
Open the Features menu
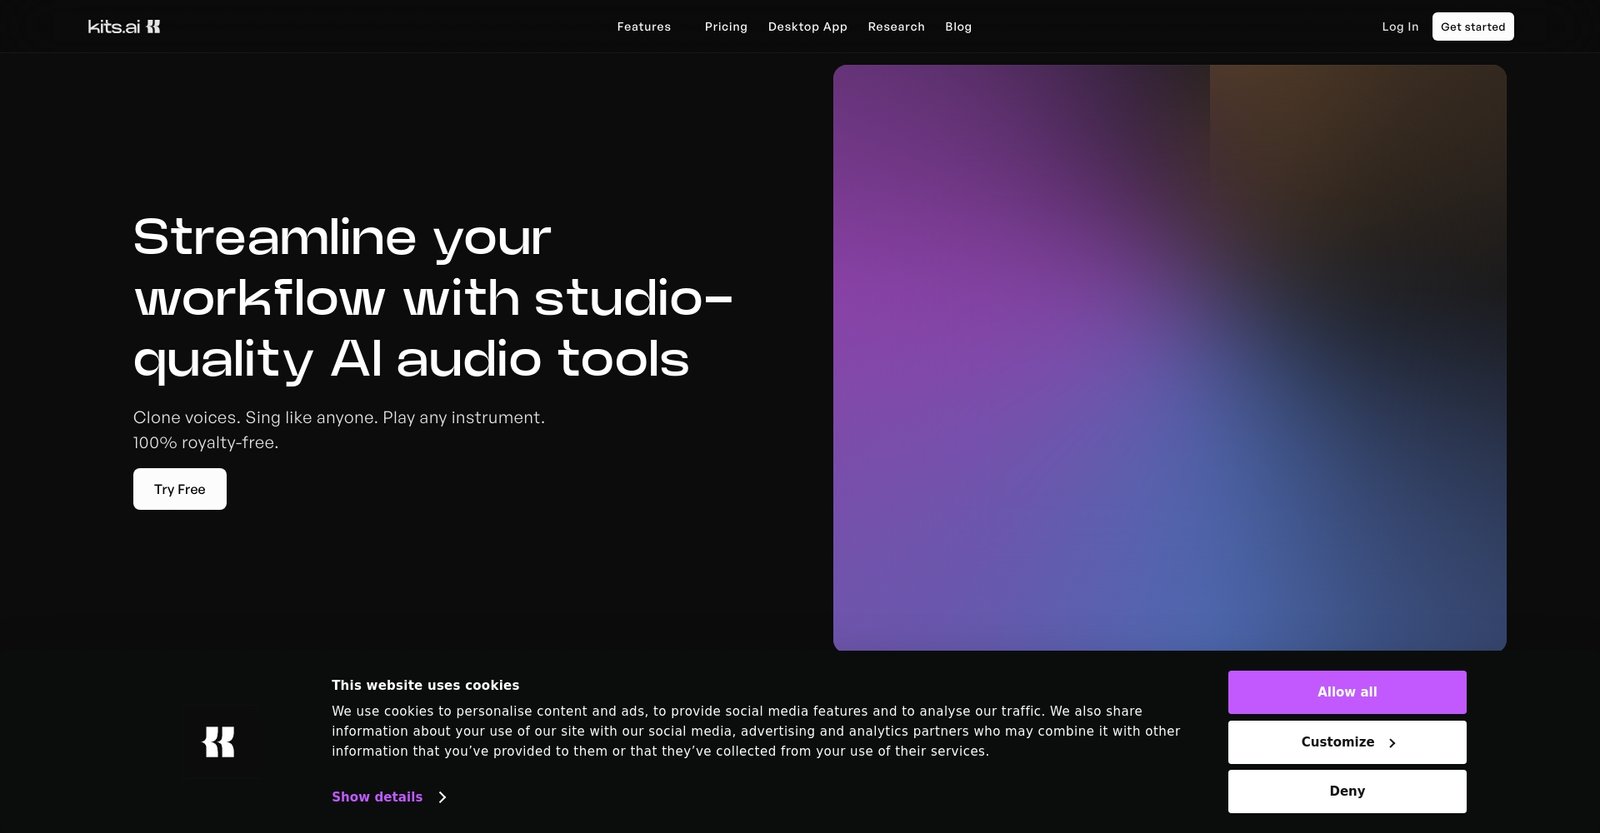643,27
